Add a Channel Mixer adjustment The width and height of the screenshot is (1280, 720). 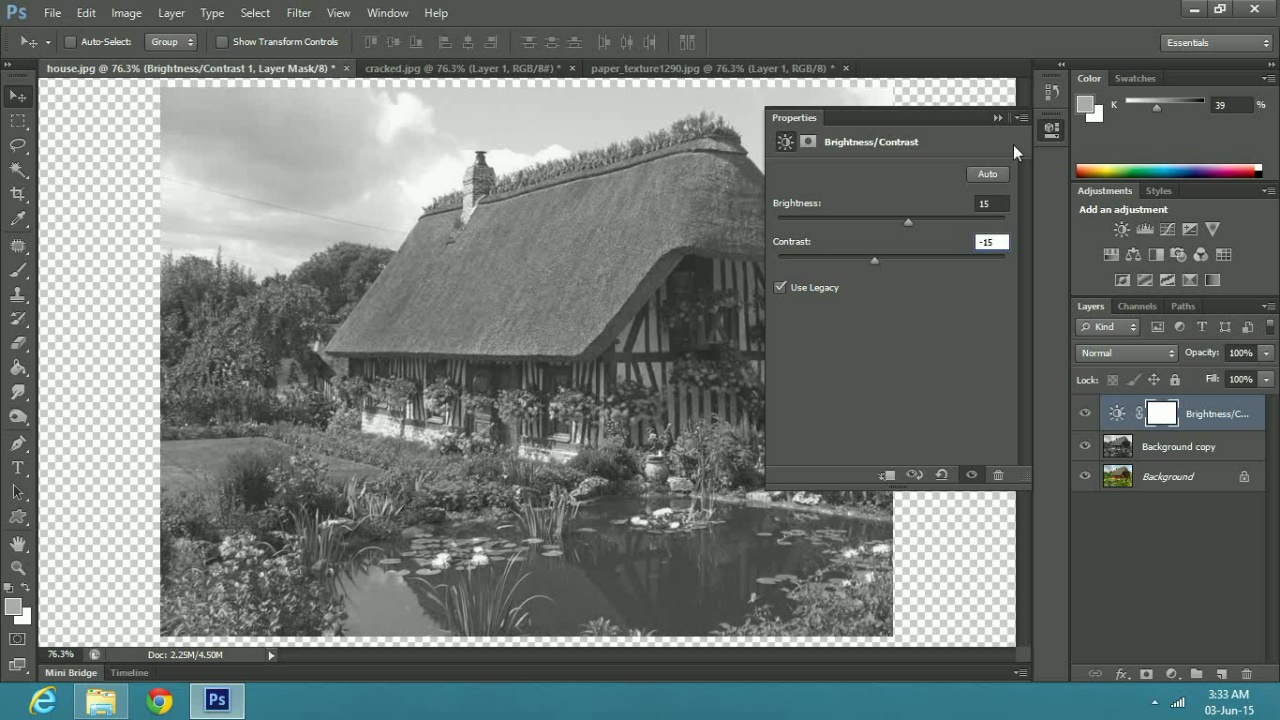(1201, 255)
